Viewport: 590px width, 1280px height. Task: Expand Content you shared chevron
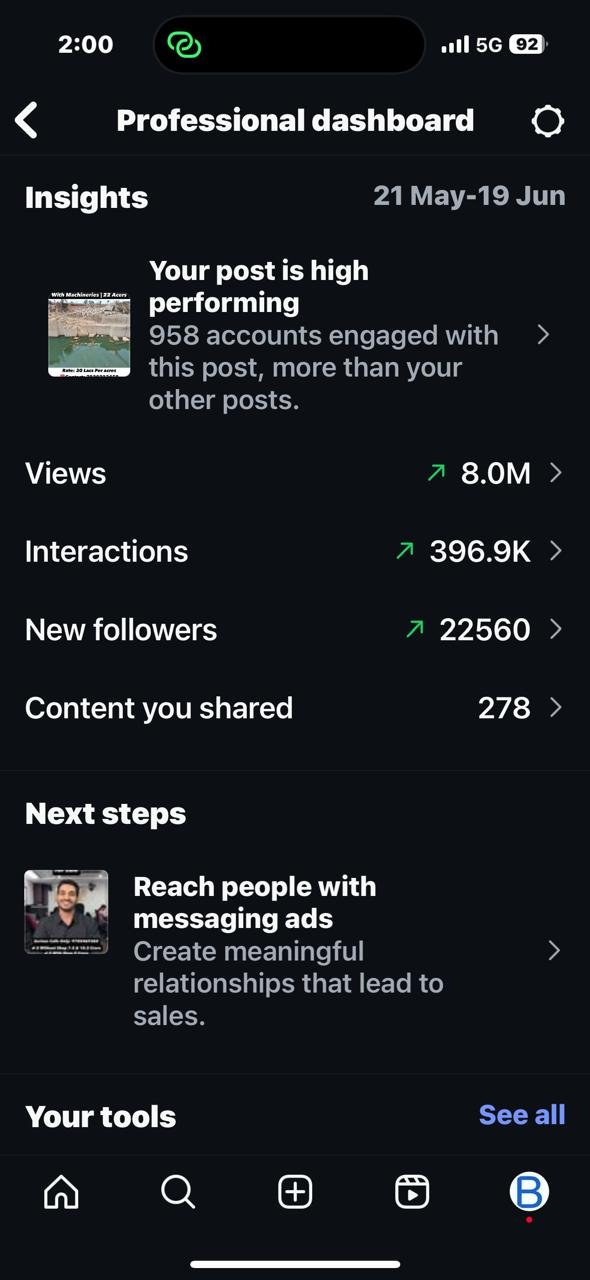[x=556, y=707]
